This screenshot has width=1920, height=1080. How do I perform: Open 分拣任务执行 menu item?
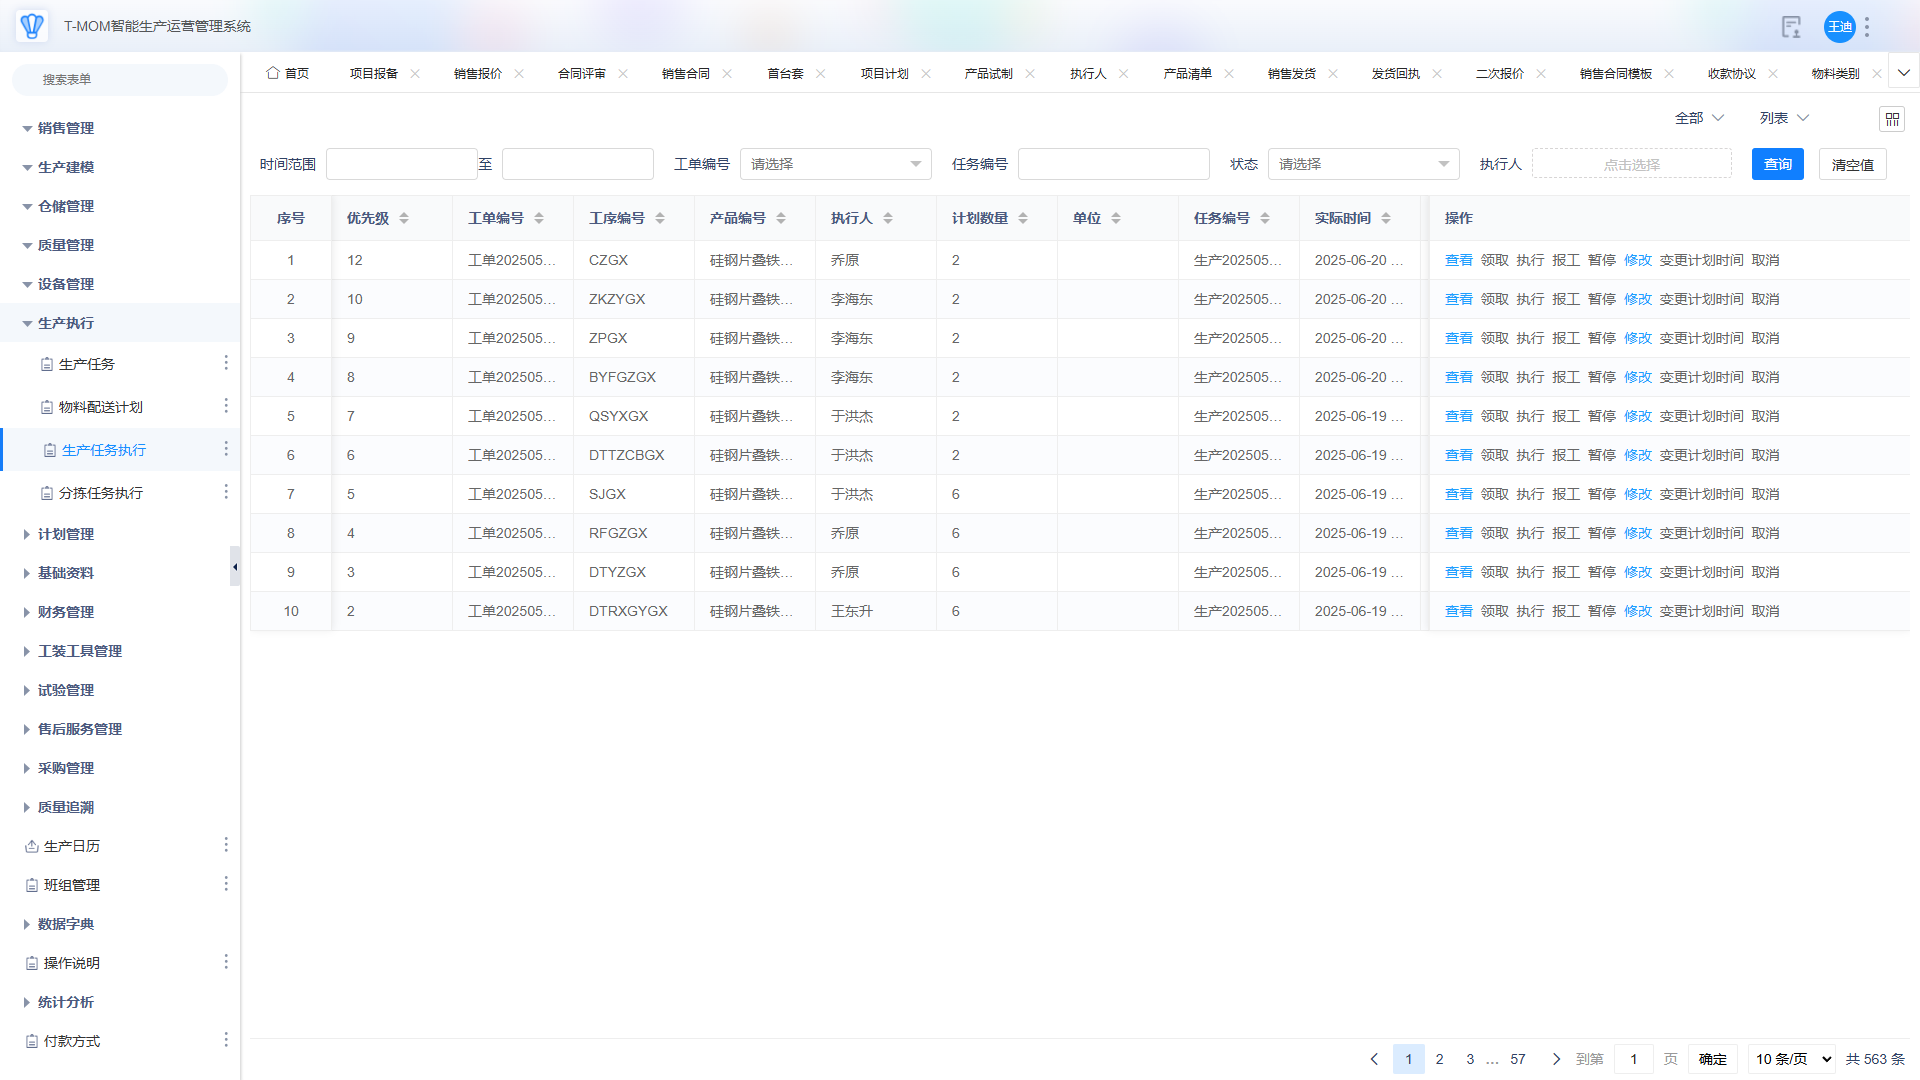100,493
